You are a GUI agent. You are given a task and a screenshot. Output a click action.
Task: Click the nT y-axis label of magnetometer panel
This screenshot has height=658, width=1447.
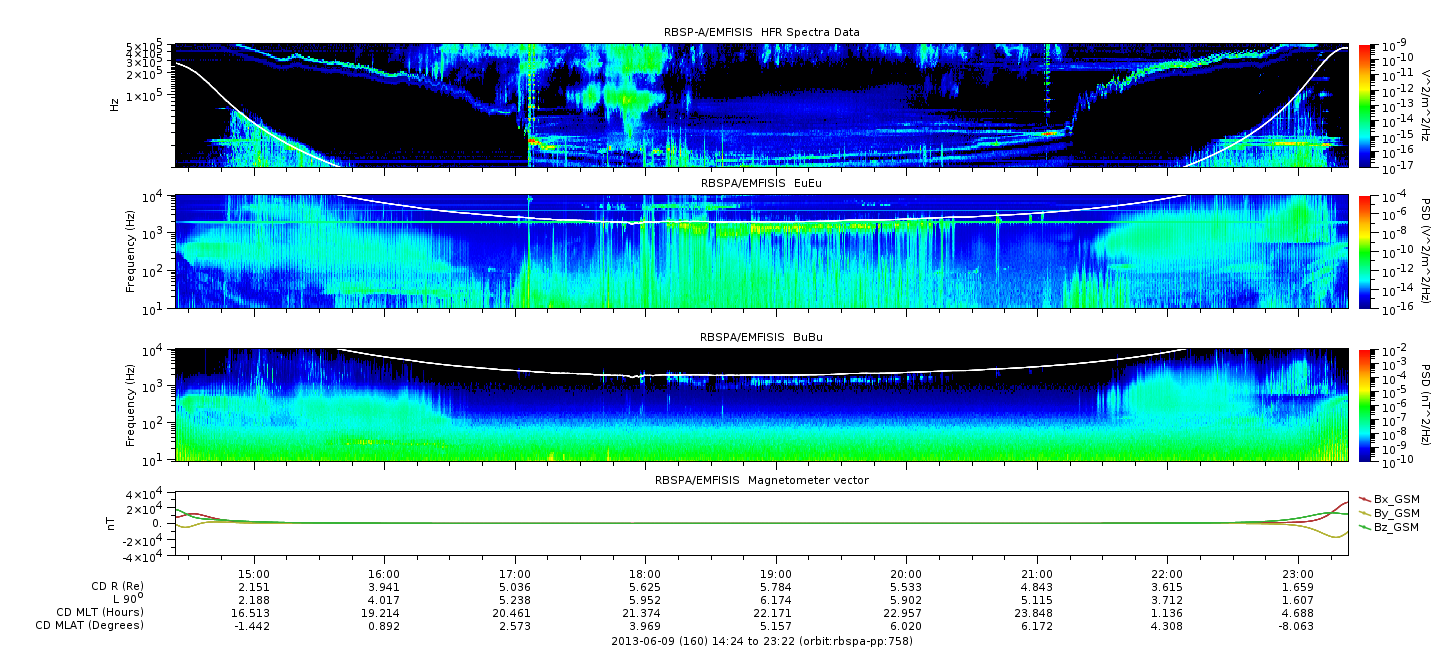114,523
